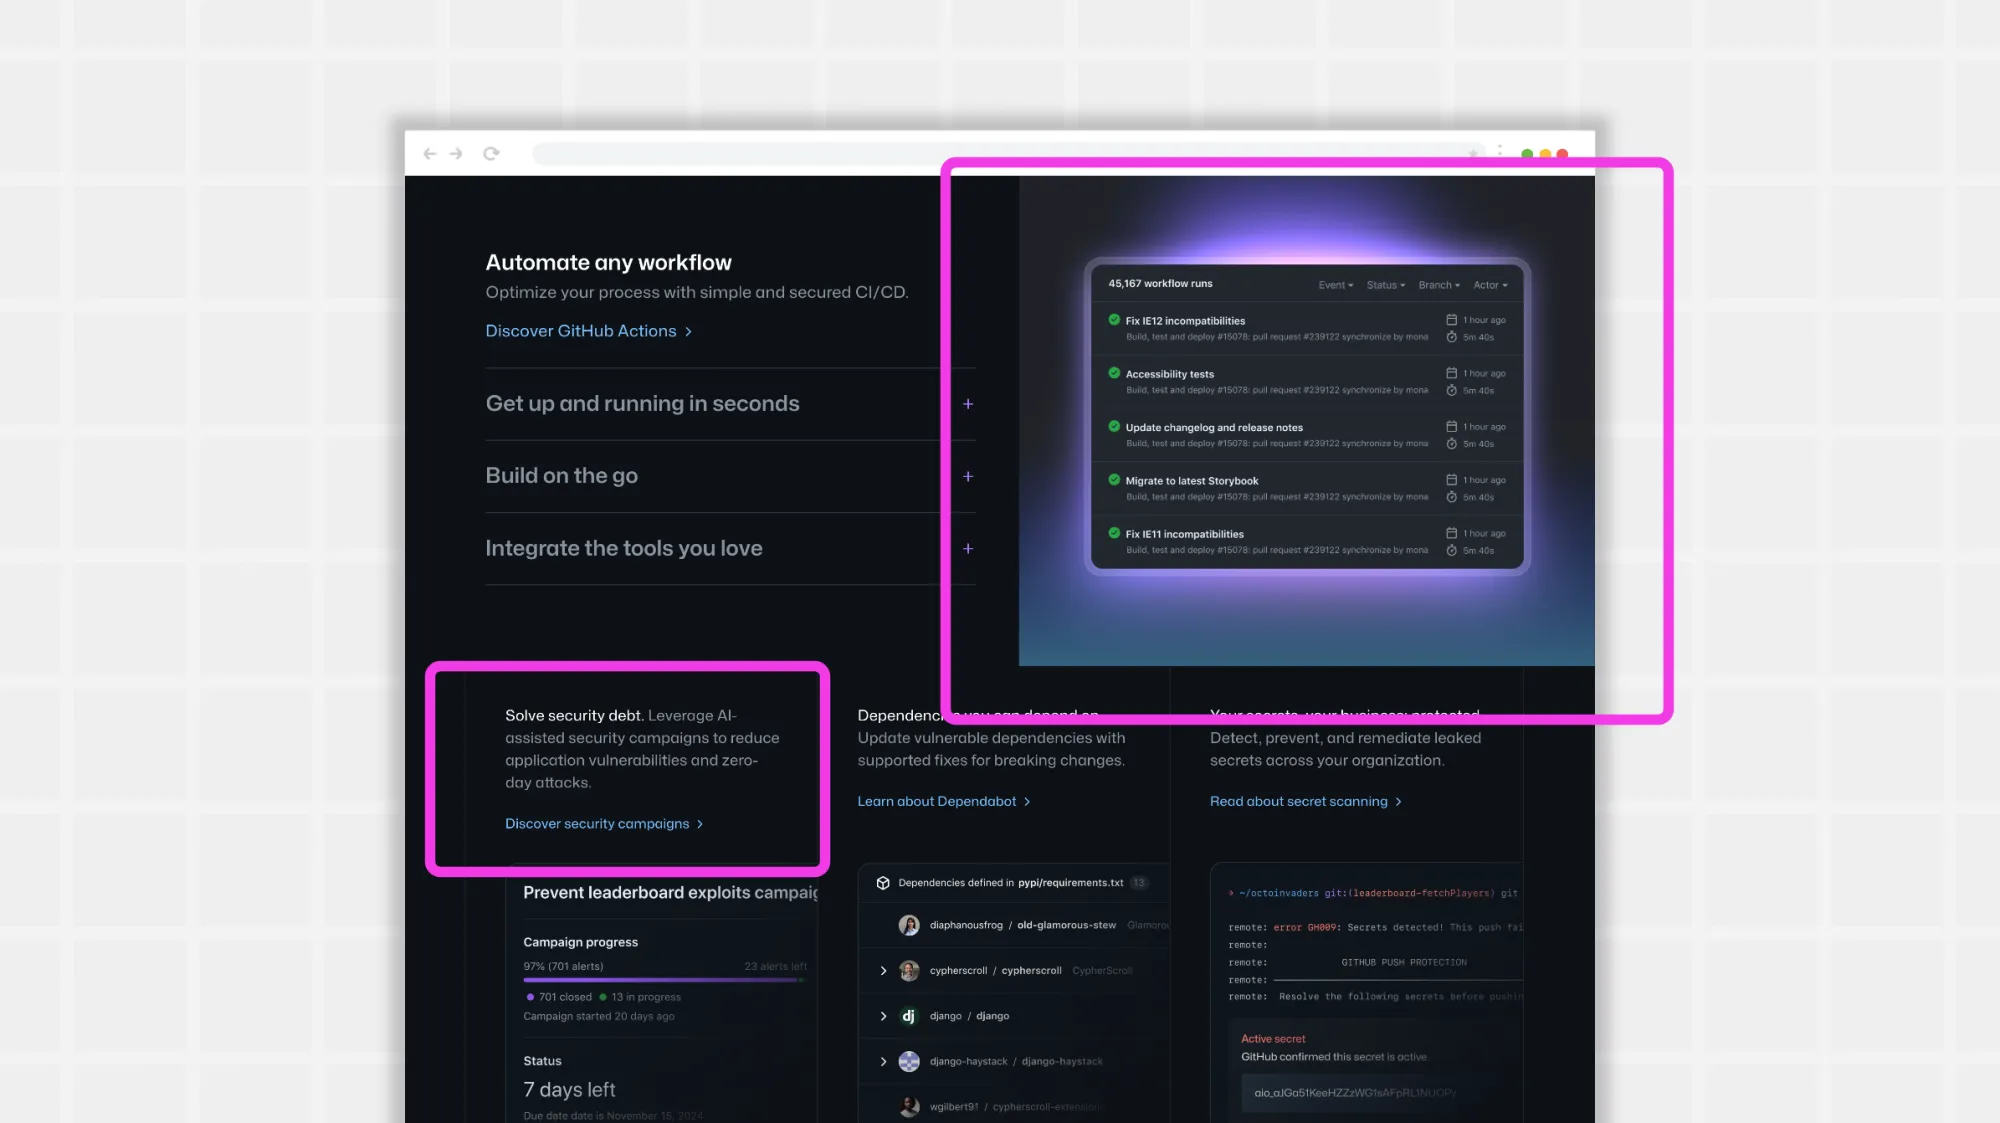Click the GITHUB PUSH PROTECTION terminal line

pyautogui.click(x=1404, y=962)
